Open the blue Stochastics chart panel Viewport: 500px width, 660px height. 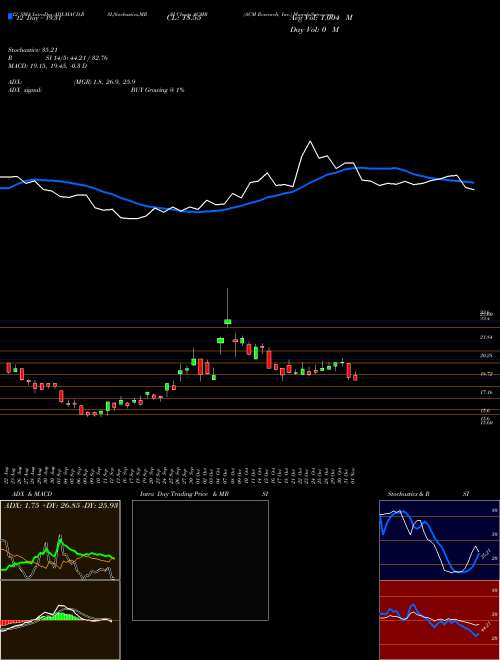(x=439, y=540)
